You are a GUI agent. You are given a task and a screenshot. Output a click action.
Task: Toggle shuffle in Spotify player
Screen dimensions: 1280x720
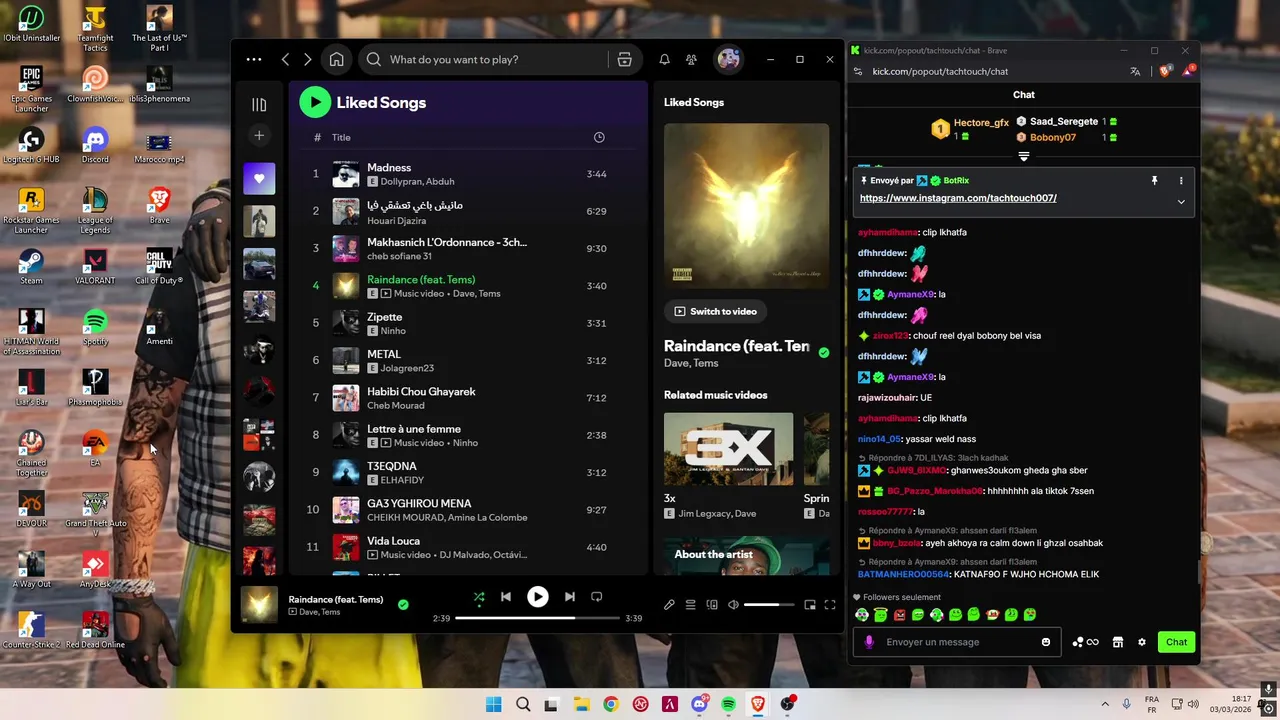click(x=479, y=597)
